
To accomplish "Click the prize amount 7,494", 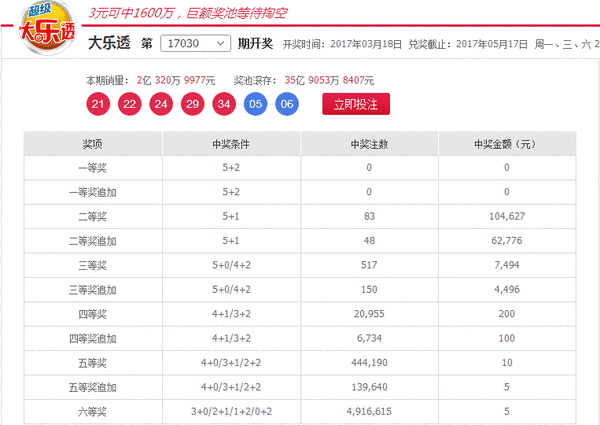I will pyautogui.click(x=507, y=265).
